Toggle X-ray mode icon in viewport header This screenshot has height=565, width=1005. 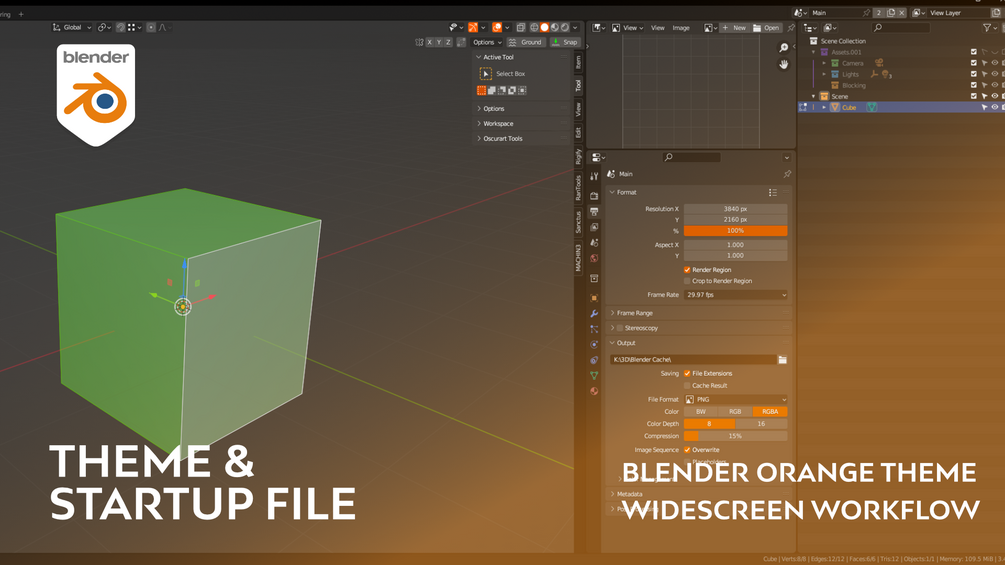tap(520, 28)
